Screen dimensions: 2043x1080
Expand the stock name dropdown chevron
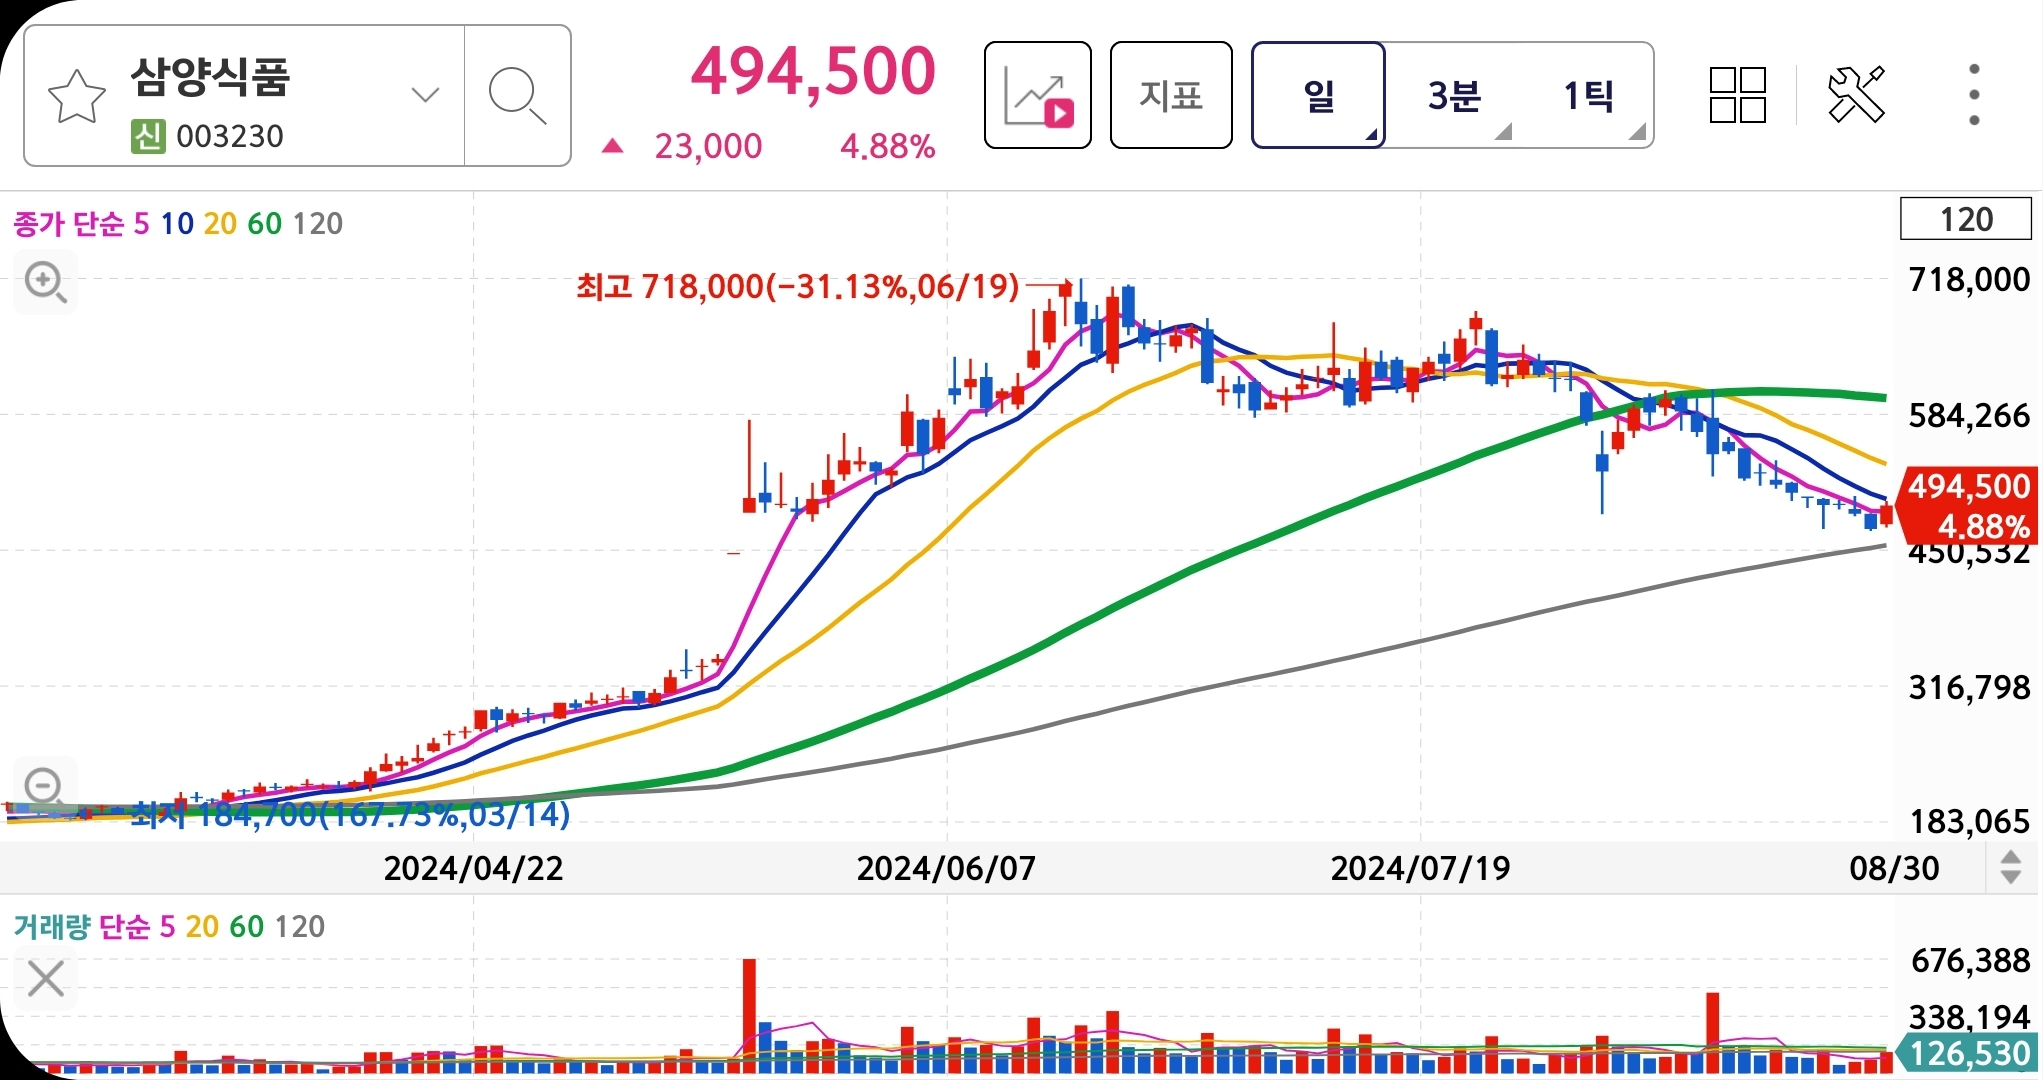(x=425, y=95)
